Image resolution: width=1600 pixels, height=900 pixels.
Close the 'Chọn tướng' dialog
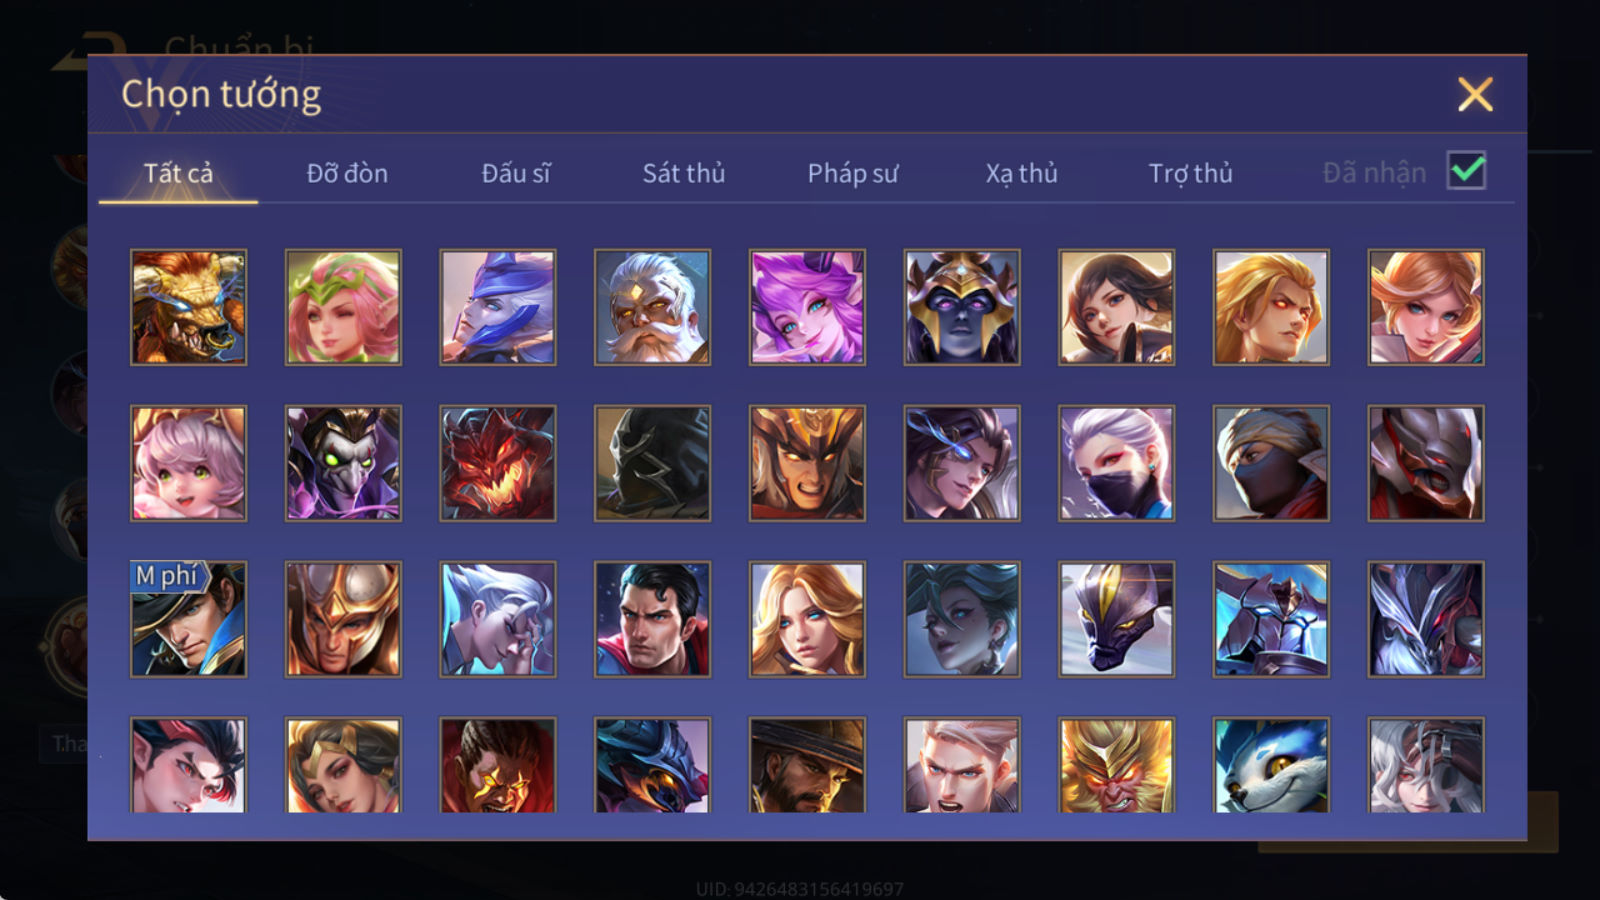point(1475,95)
